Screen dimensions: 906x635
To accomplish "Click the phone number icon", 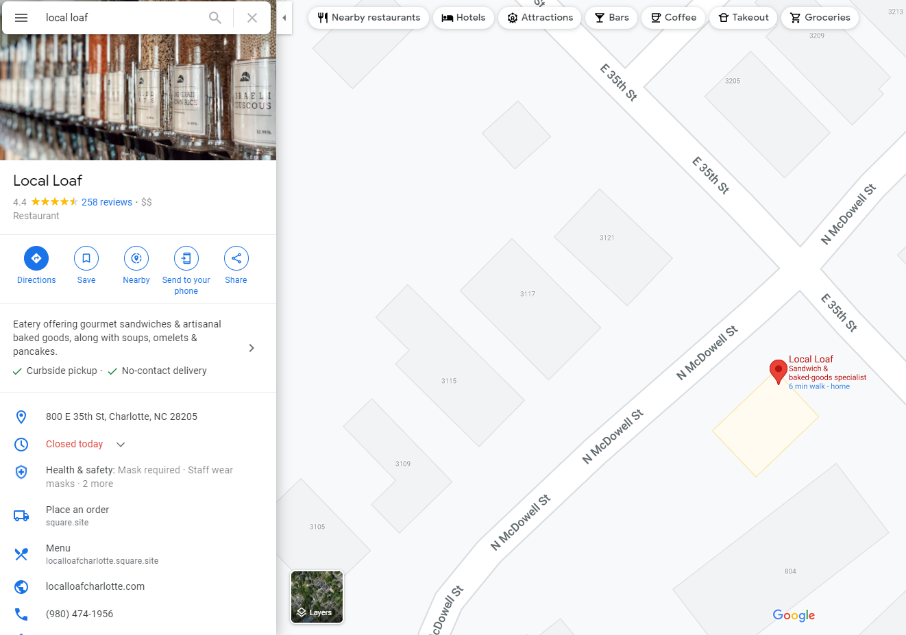I will [21, 614].
